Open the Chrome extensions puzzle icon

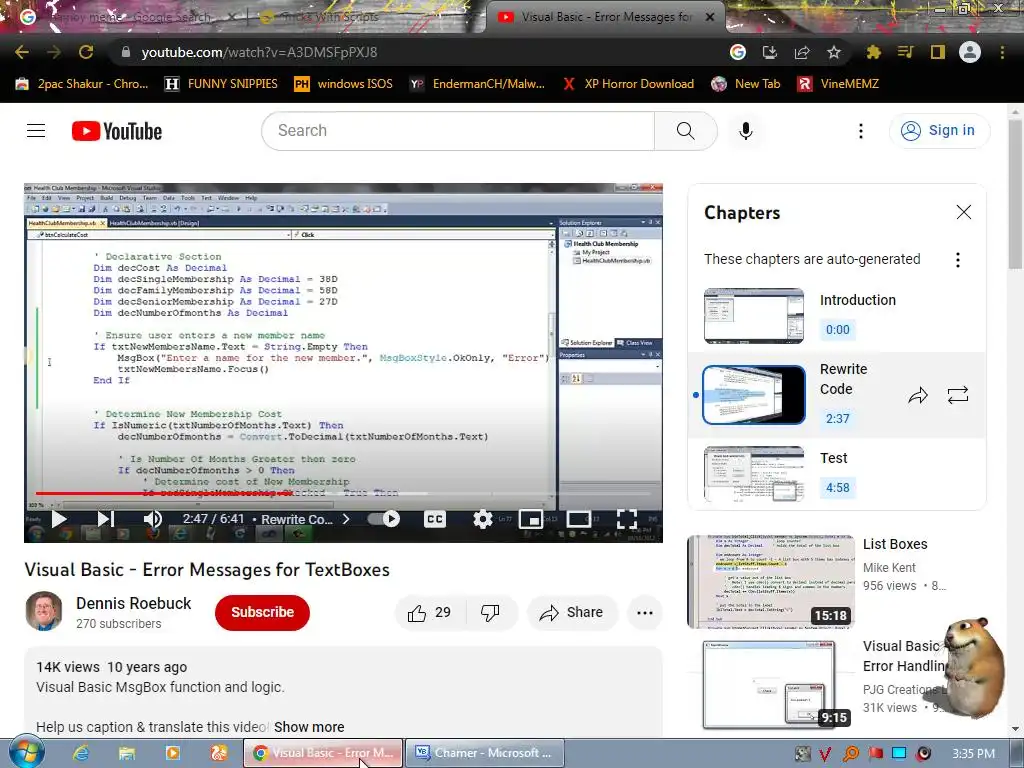click(x=873, y=52)
